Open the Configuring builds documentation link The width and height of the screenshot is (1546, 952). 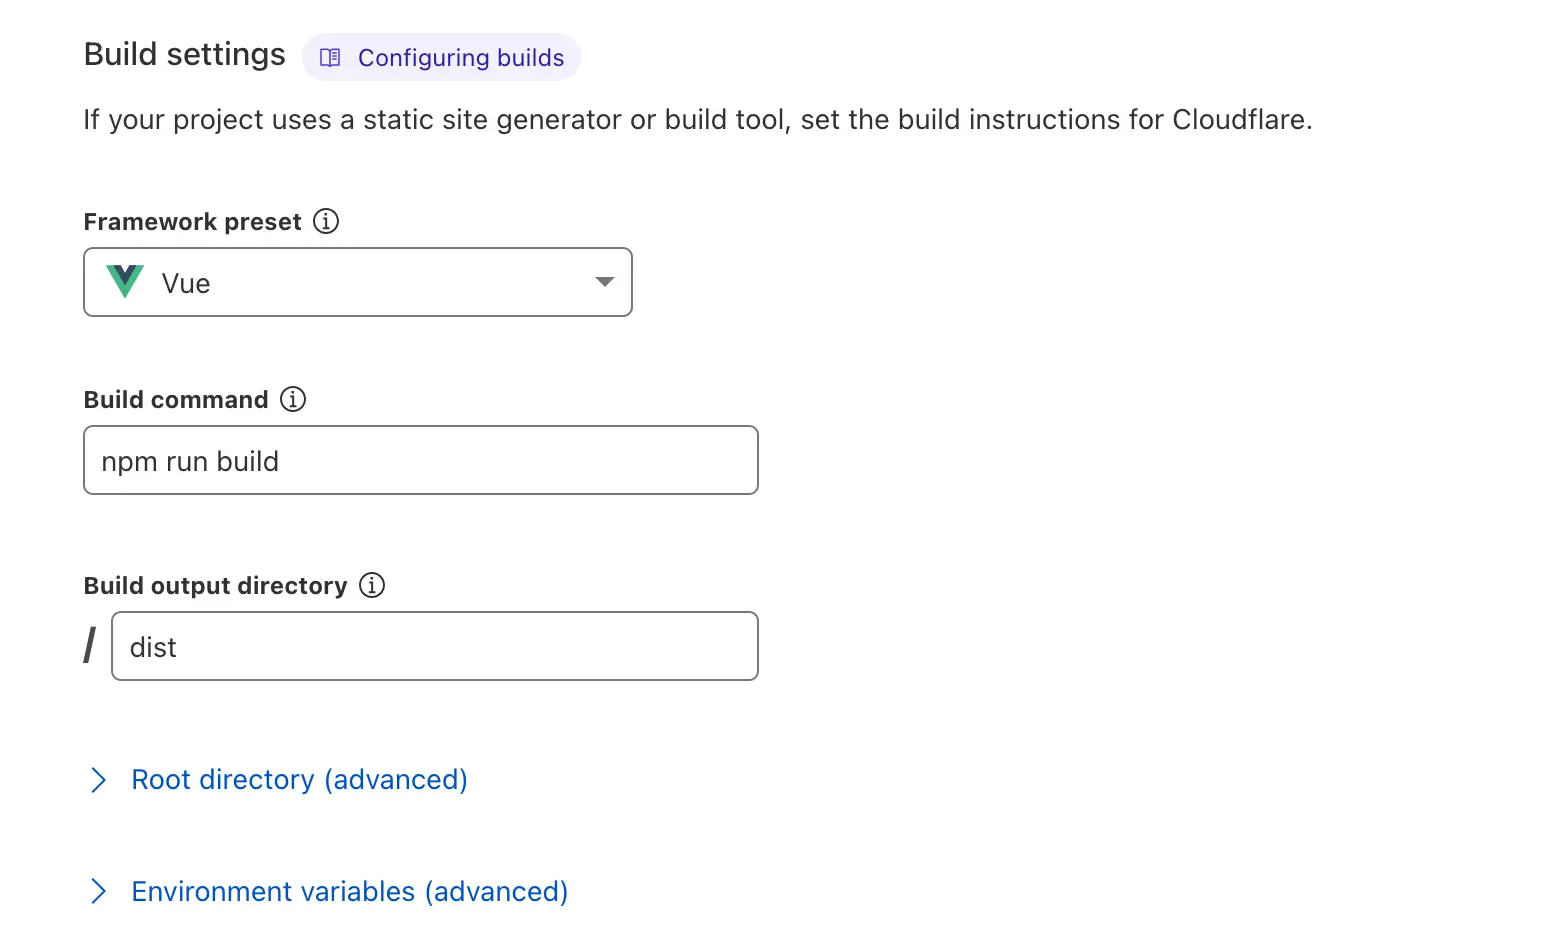coord(441,58)
